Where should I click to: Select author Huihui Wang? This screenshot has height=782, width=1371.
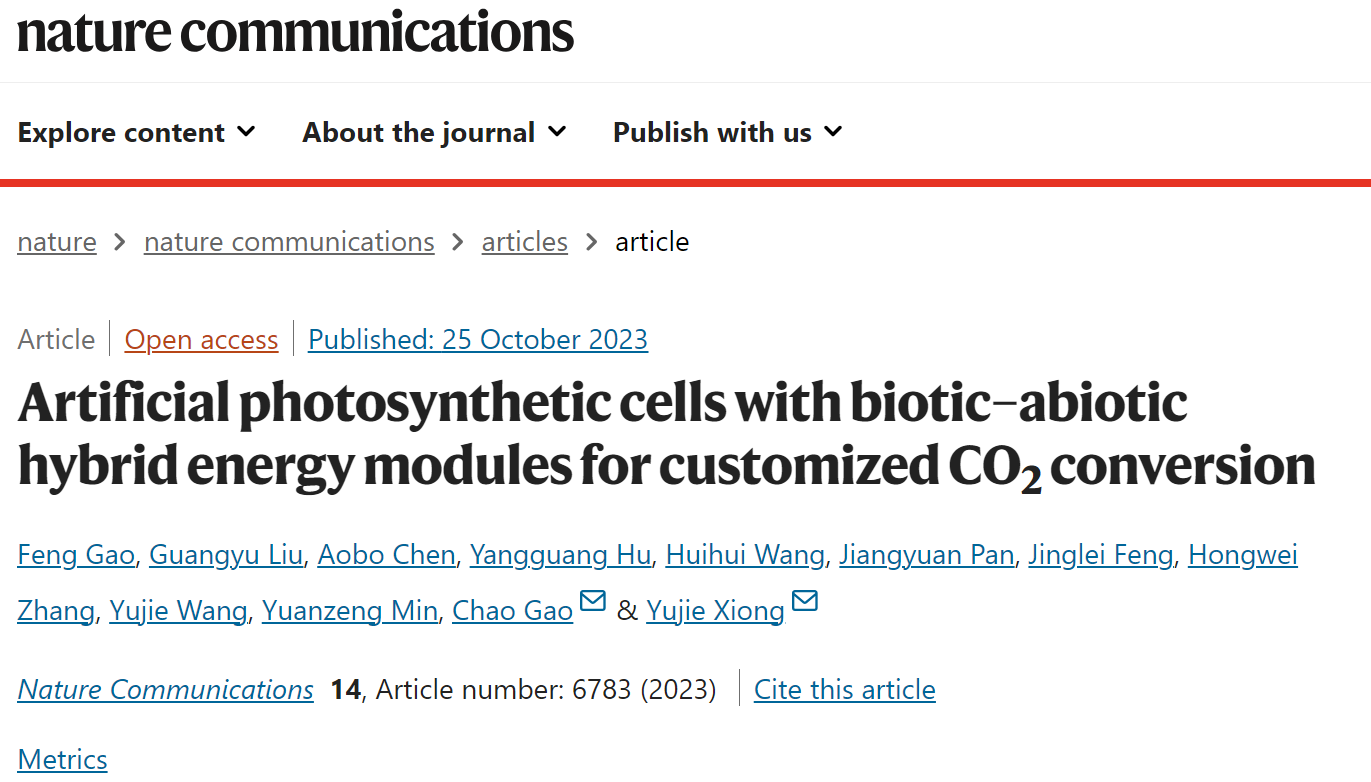[745, 555]
